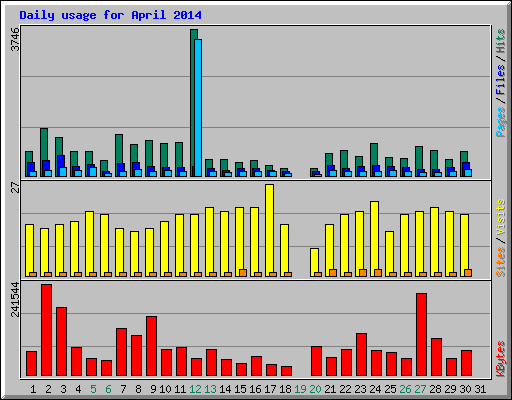This screenshot has width=512, height=400.
Task: Click the yellow visits bar on day 5
Action: tap(89, 244)
